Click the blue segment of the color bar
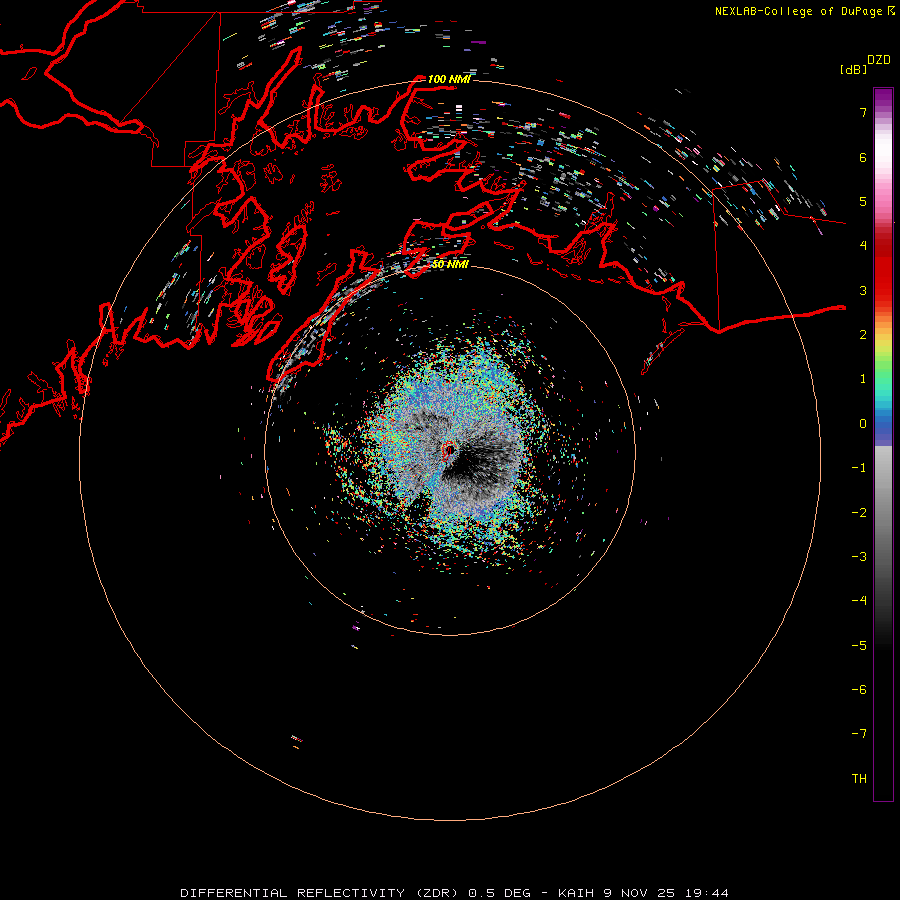The width and height of the screenshot is (900, 900). pos(883,428)
